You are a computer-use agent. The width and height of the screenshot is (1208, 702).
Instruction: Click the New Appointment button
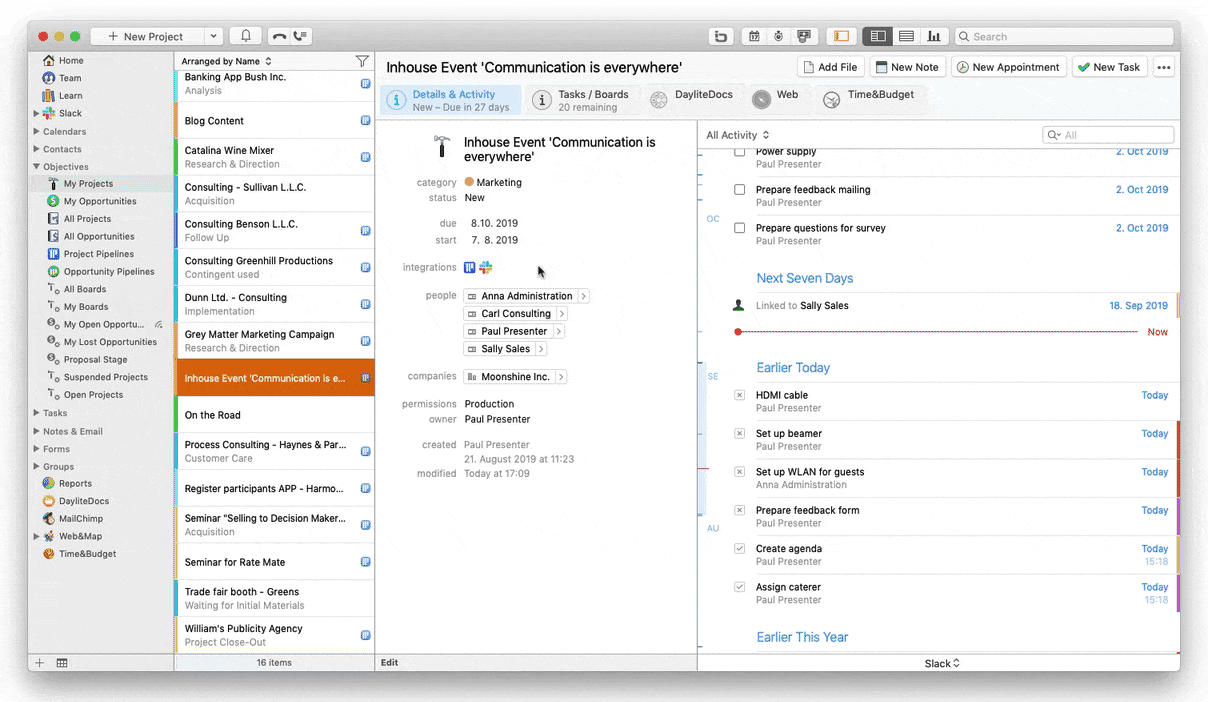click(x=1007, y=67)
